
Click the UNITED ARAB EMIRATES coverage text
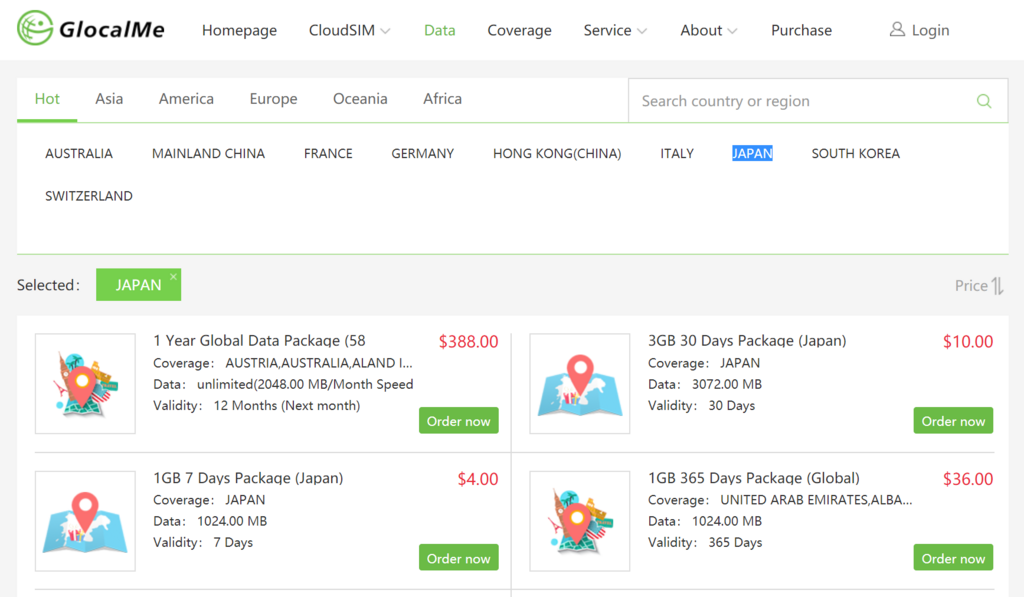(816, 500)
